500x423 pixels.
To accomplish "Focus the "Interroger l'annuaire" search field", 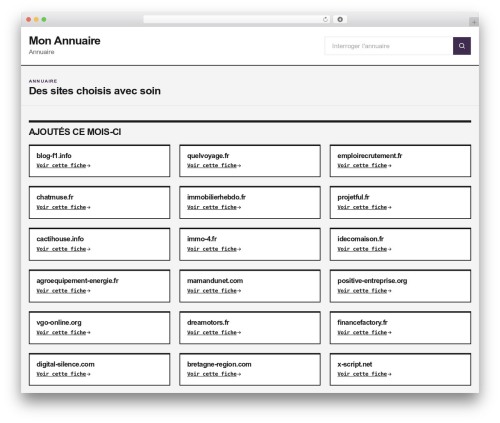I will click(x=389, y=46).
